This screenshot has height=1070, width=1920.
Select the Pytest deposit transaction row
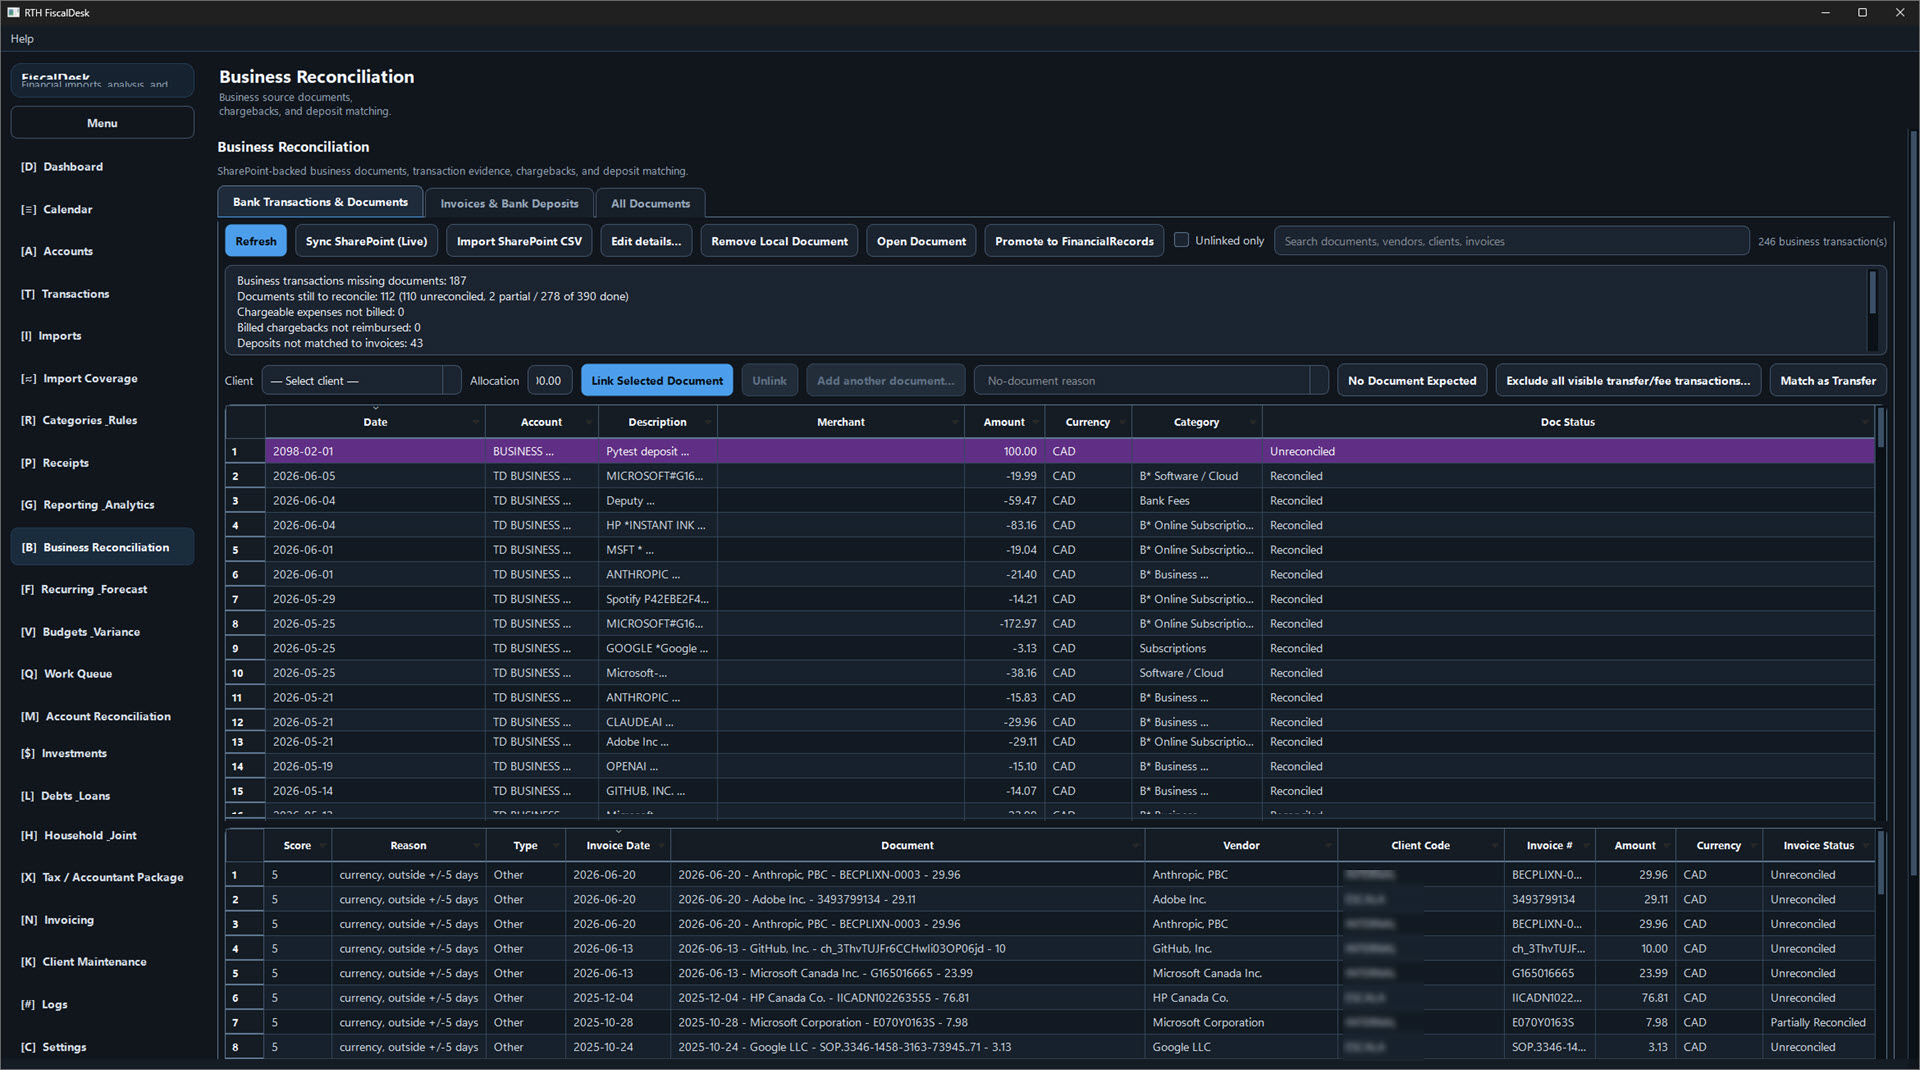point(1049,452)
